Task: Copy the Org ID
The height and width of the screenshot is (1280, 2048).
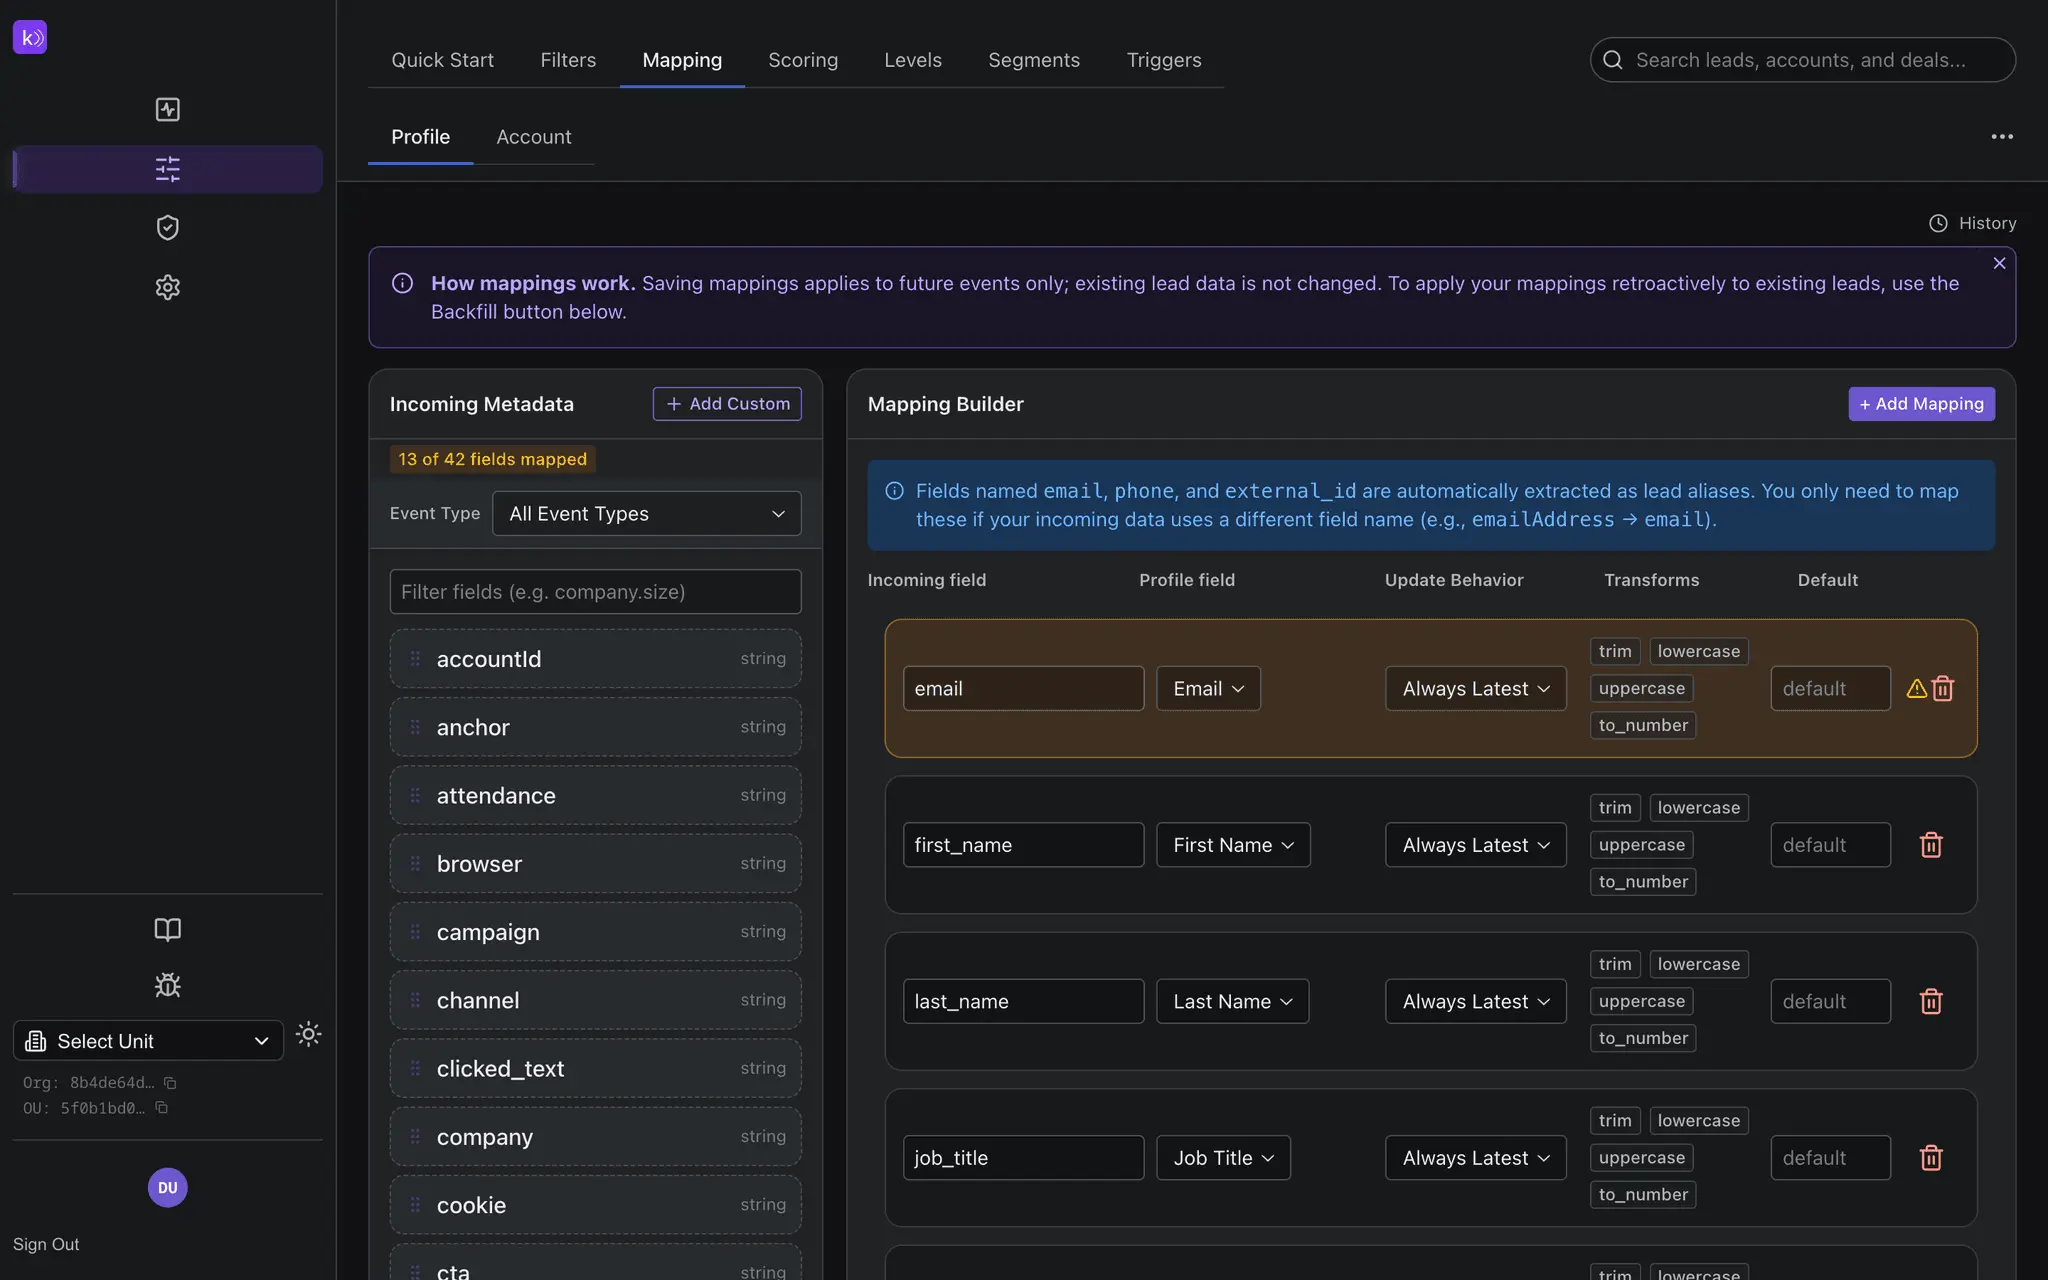Action: tap(170, 1083)
